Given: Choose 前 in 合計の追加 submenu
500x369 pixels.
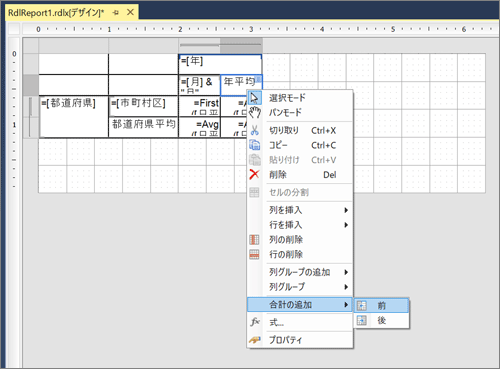Looking at the screenshot, I should [x=381, y=305].
